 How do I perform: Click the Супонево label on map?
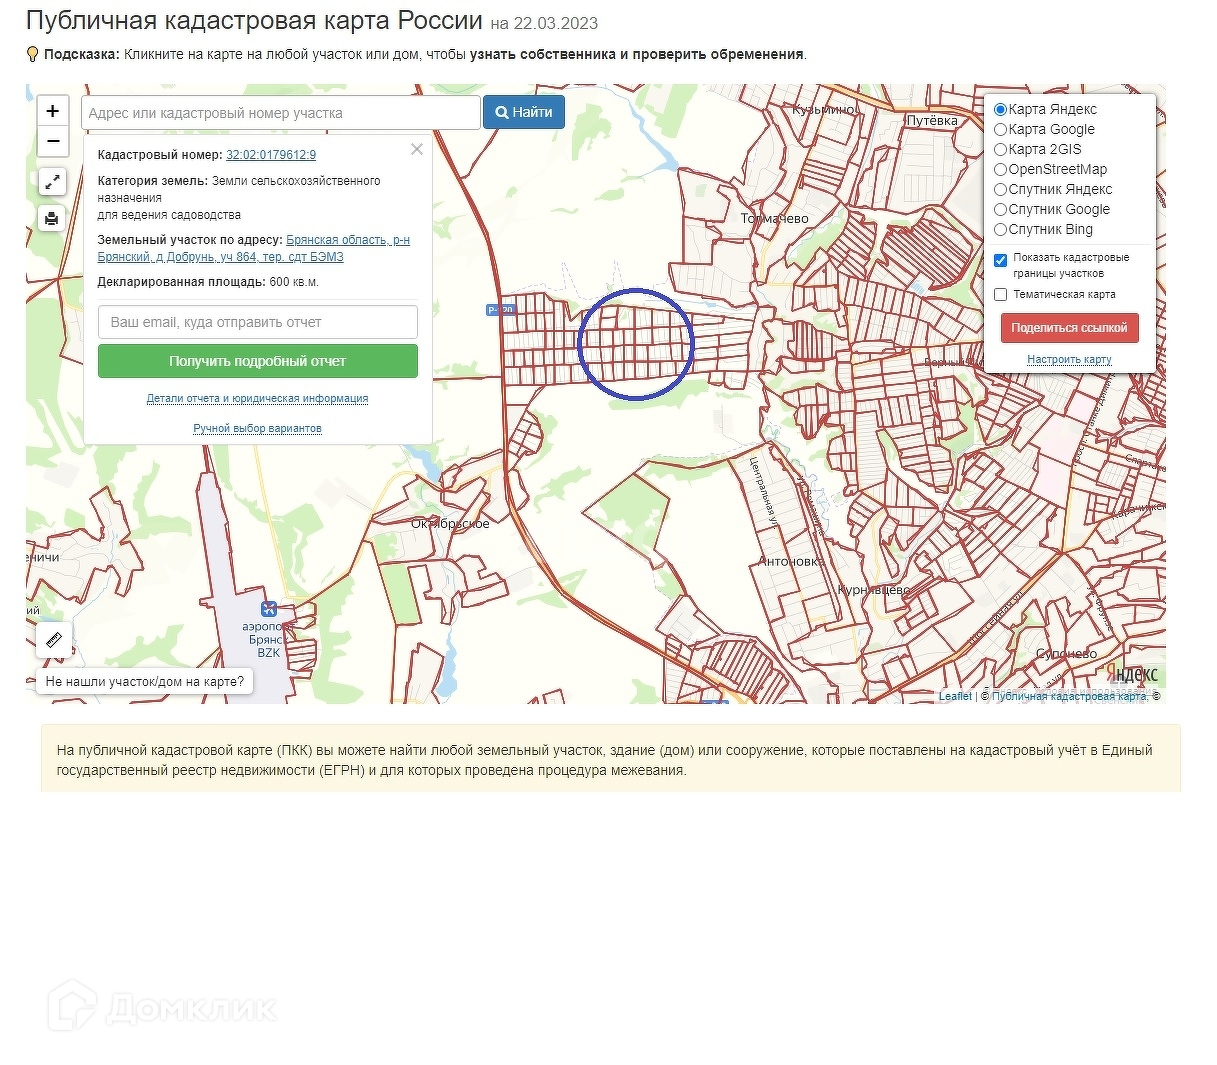pos(1066,654)
